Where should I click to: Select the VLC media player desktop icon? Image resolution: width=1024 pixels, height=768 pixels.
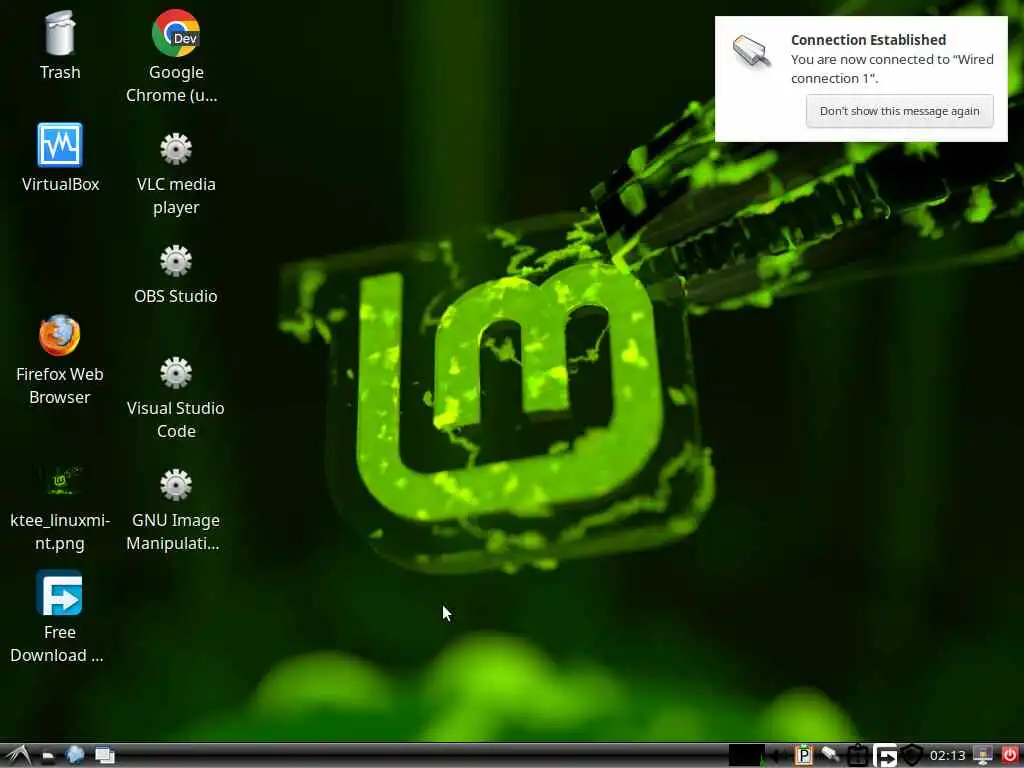[x=176, y=148]
